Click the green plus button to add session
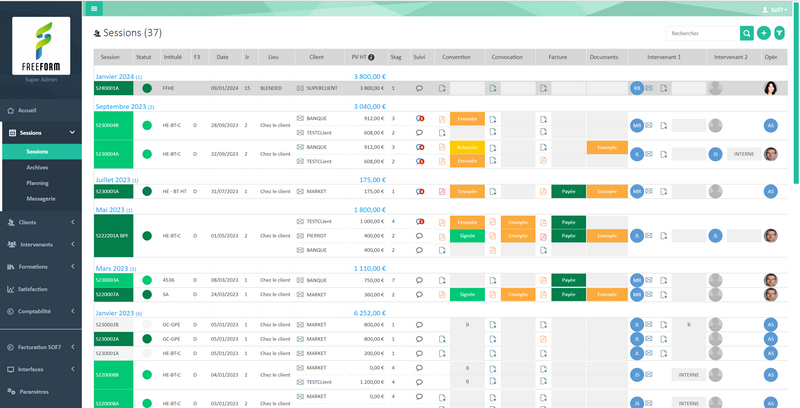This screenshot has width=800, height=408. click(764, 33)
